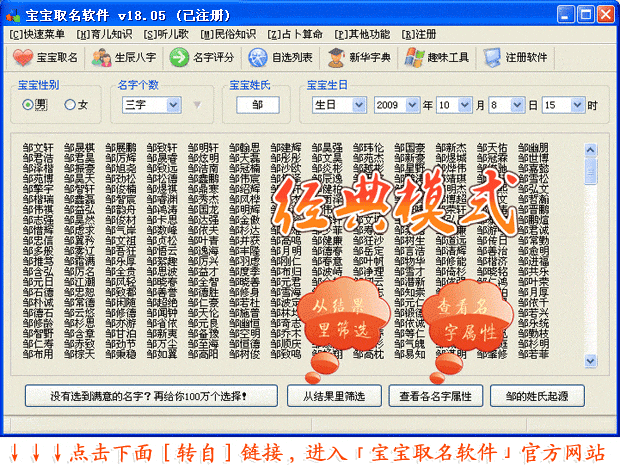Open the [R]注册 menu
Image resolution: width=620 pixels, height=471 pixels.
point(419,35)
